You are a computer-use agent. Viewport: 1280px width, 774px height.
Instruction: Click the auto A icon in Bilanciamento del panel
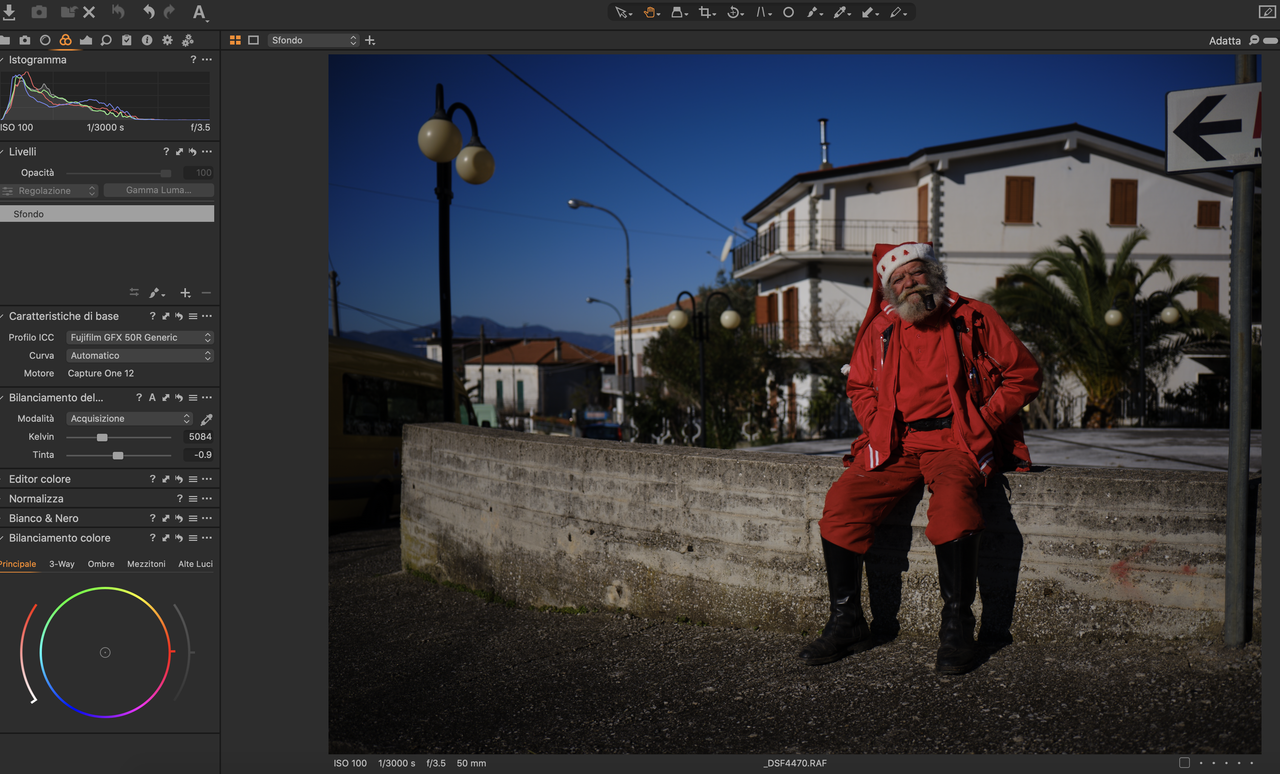(152, 398)
